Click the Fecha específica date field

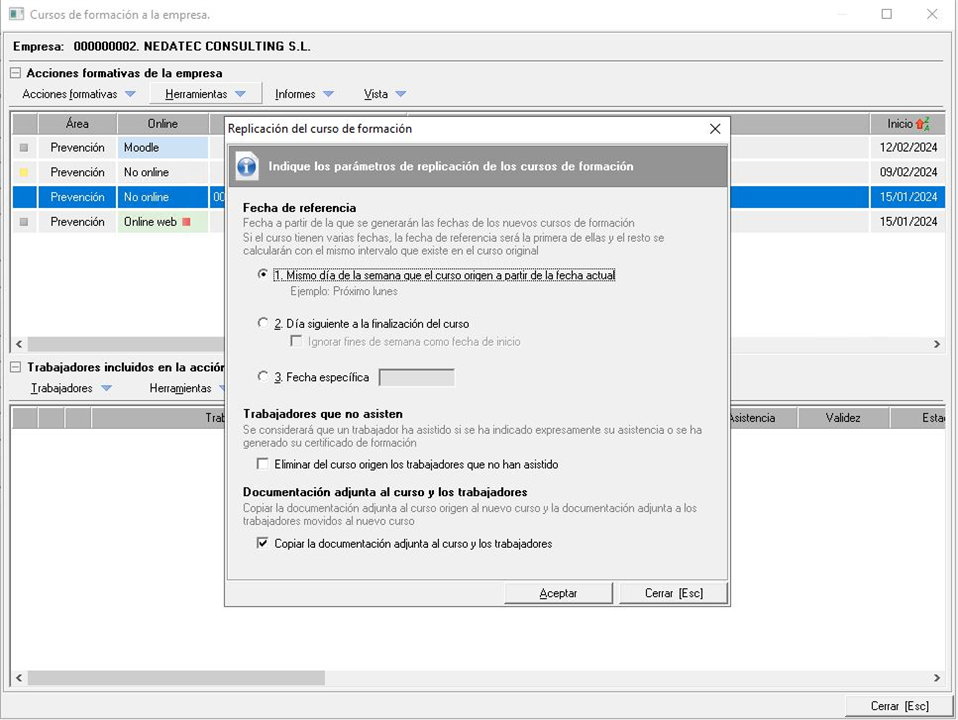coord(416,377)
